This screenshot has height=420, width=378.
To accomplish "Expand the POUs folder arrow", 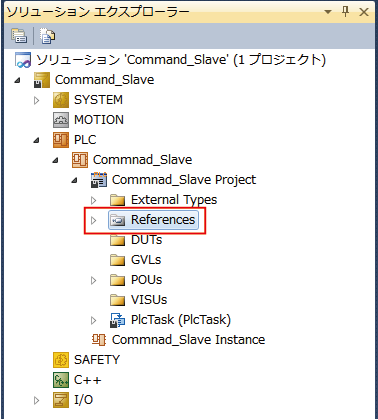I will (x=94, y=280).
